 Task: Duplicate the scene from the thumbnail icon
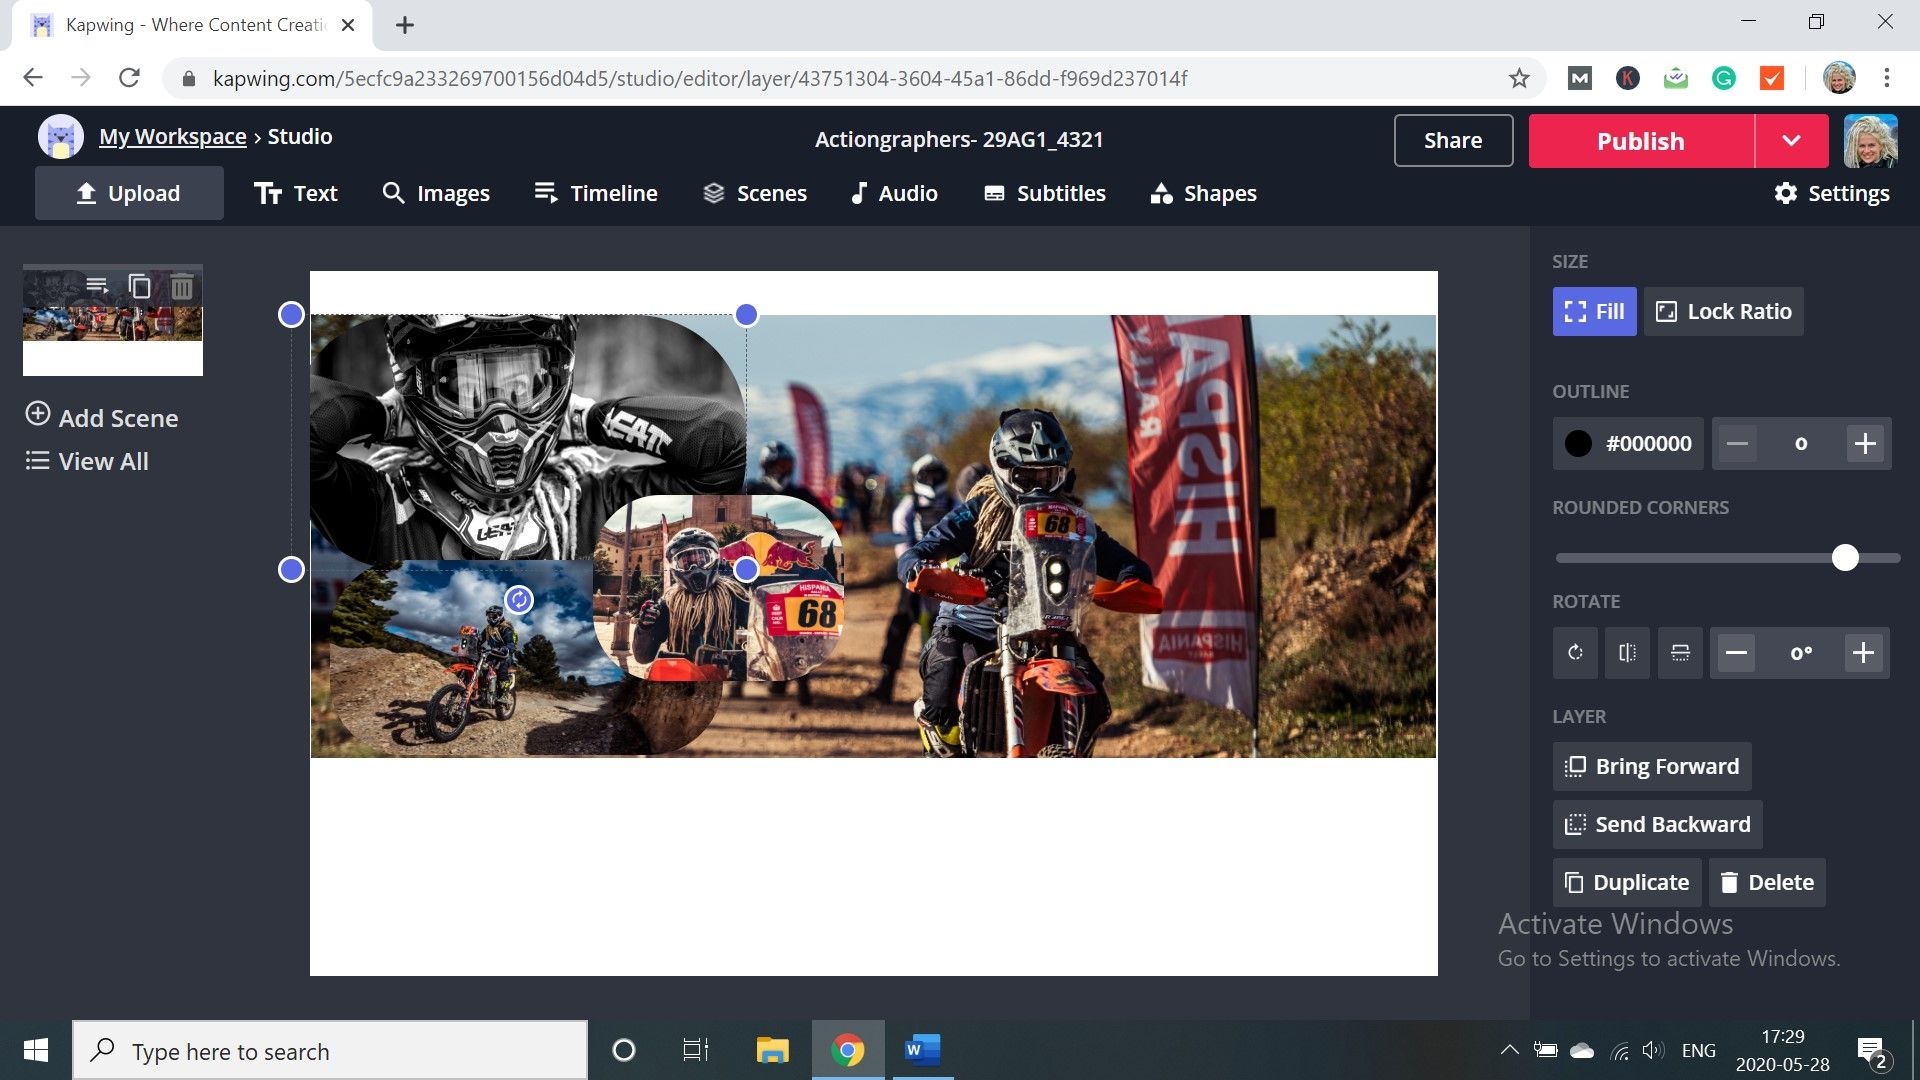click(x=140, y=287)
